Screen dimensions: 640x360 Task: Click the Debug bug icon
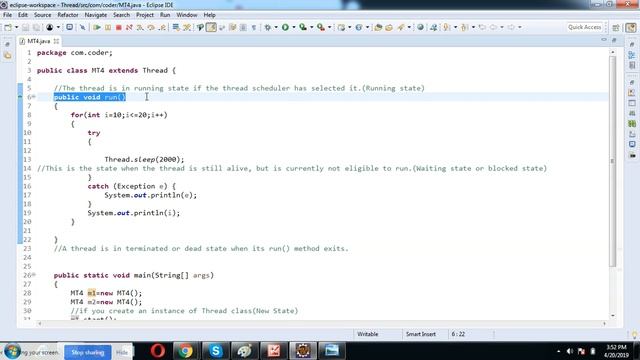click(x=267, y=27)
